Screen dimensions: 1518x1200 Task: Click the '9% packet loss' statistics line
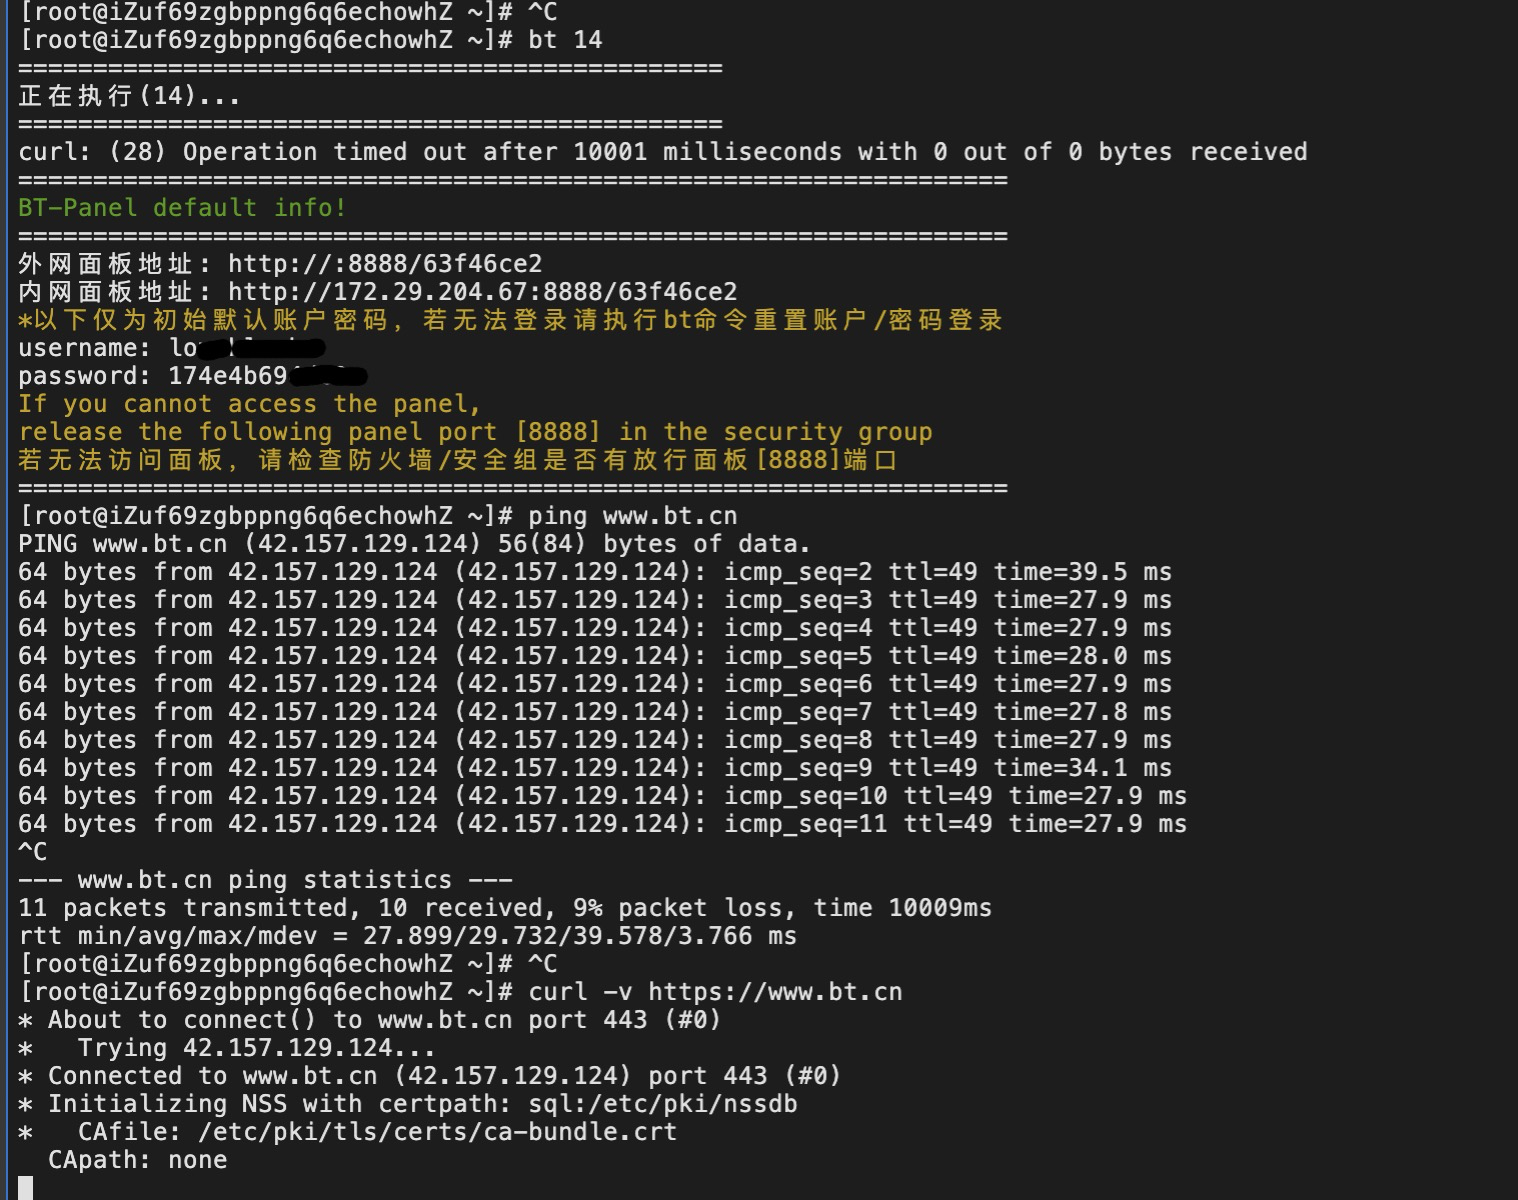505,908
